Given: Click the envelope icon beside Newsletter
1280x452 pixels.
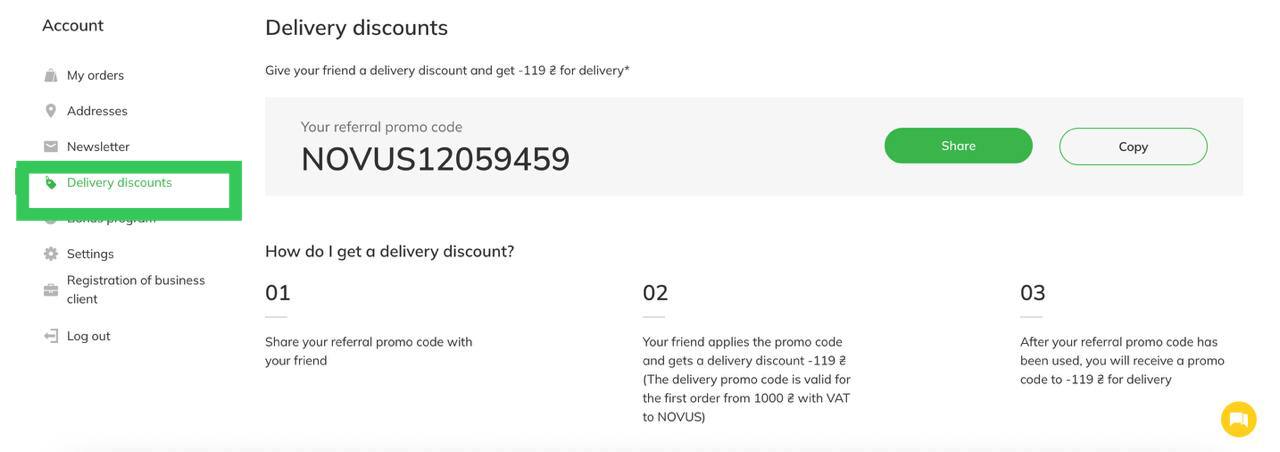Looking at the screenshot, I should (51, 147).
